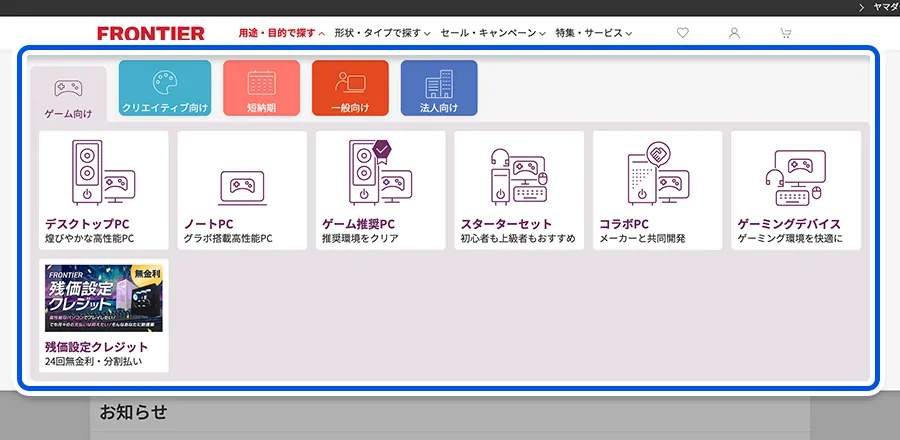This screenshot has height=440, width=900.
Task: Click the peripherals icon above ゲーミングデバイス
Action: (x=796, y=178)
